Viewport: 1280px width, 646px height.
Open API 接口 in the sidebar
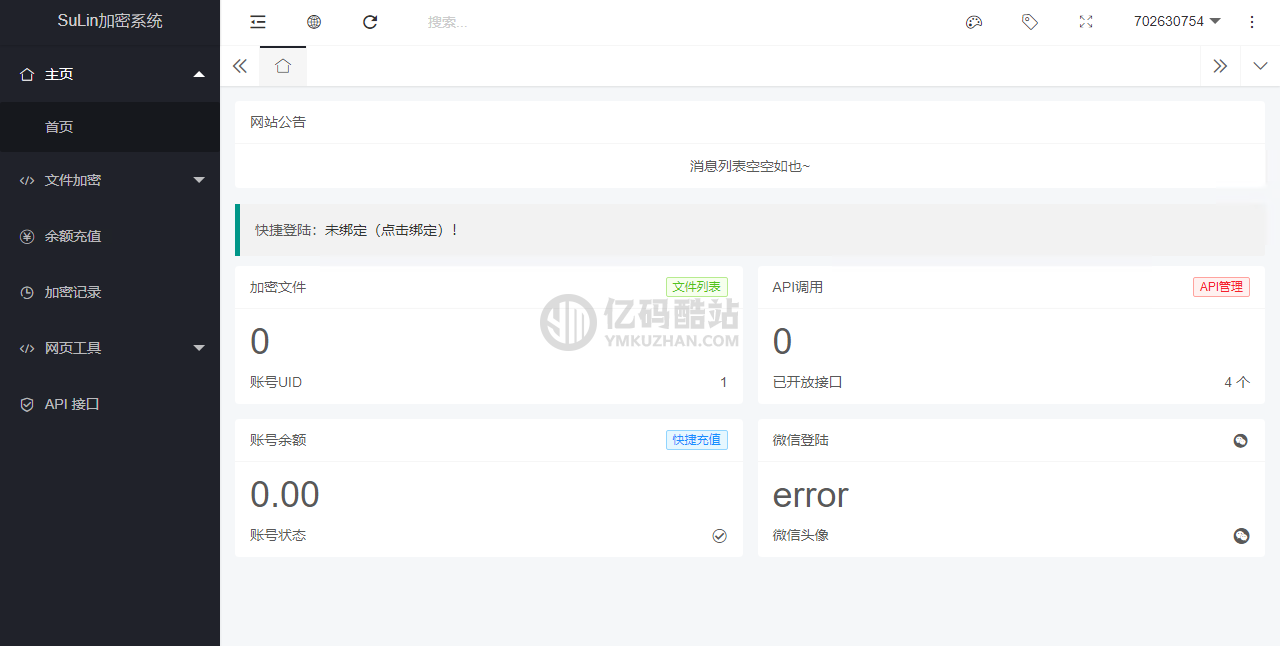coord(110,404)
